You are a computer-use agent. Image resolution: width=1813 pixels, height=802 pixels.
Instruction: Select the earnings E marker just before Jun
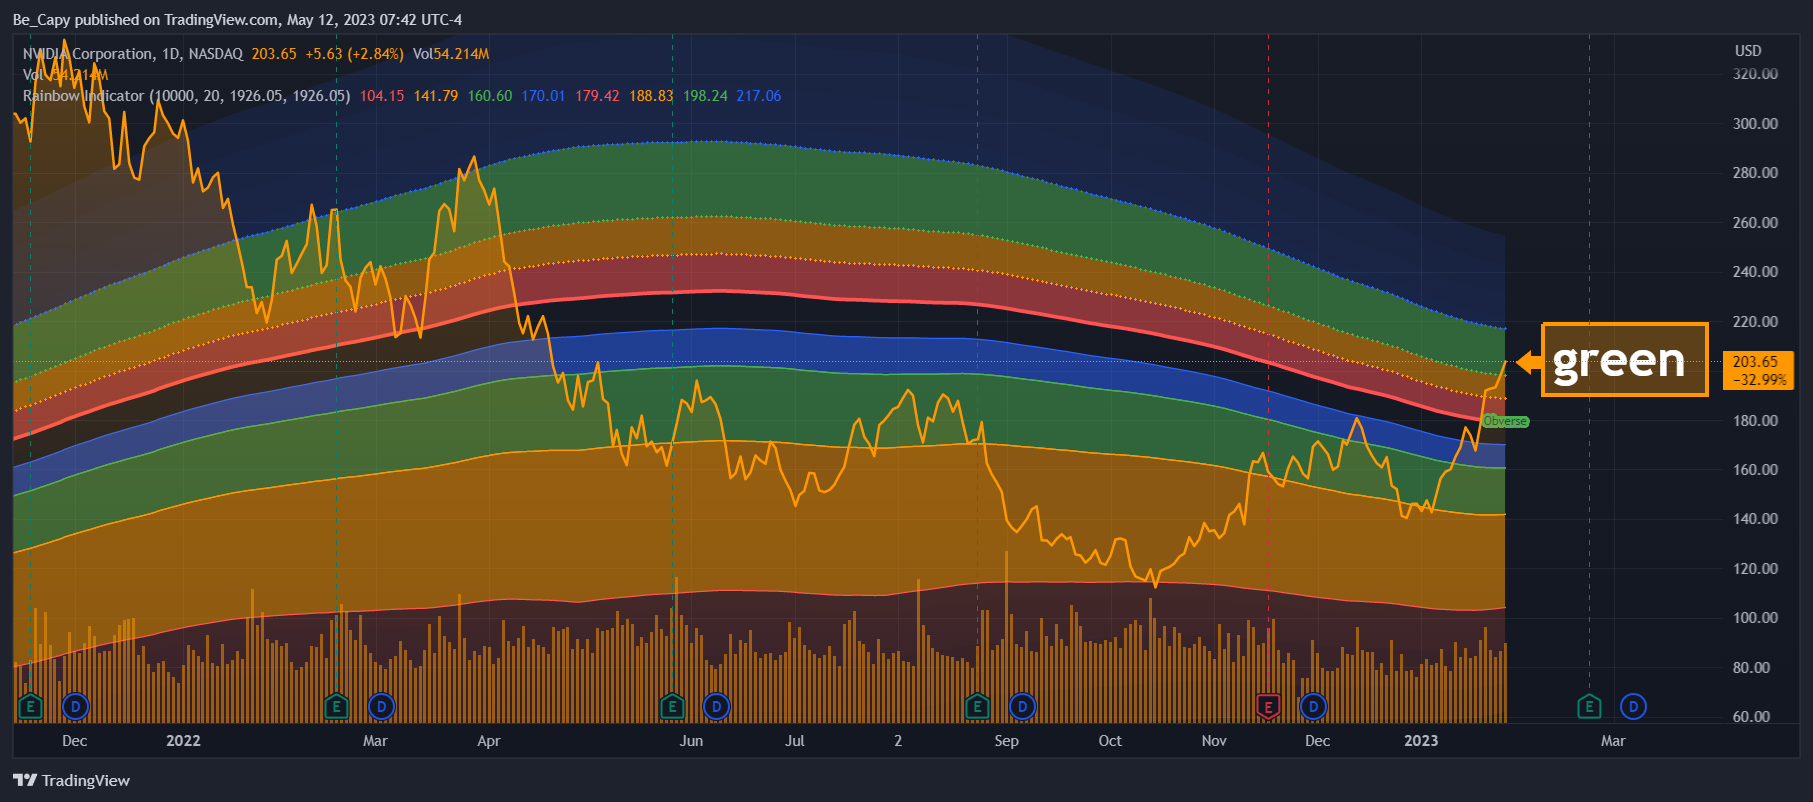[x=672, y=707]
